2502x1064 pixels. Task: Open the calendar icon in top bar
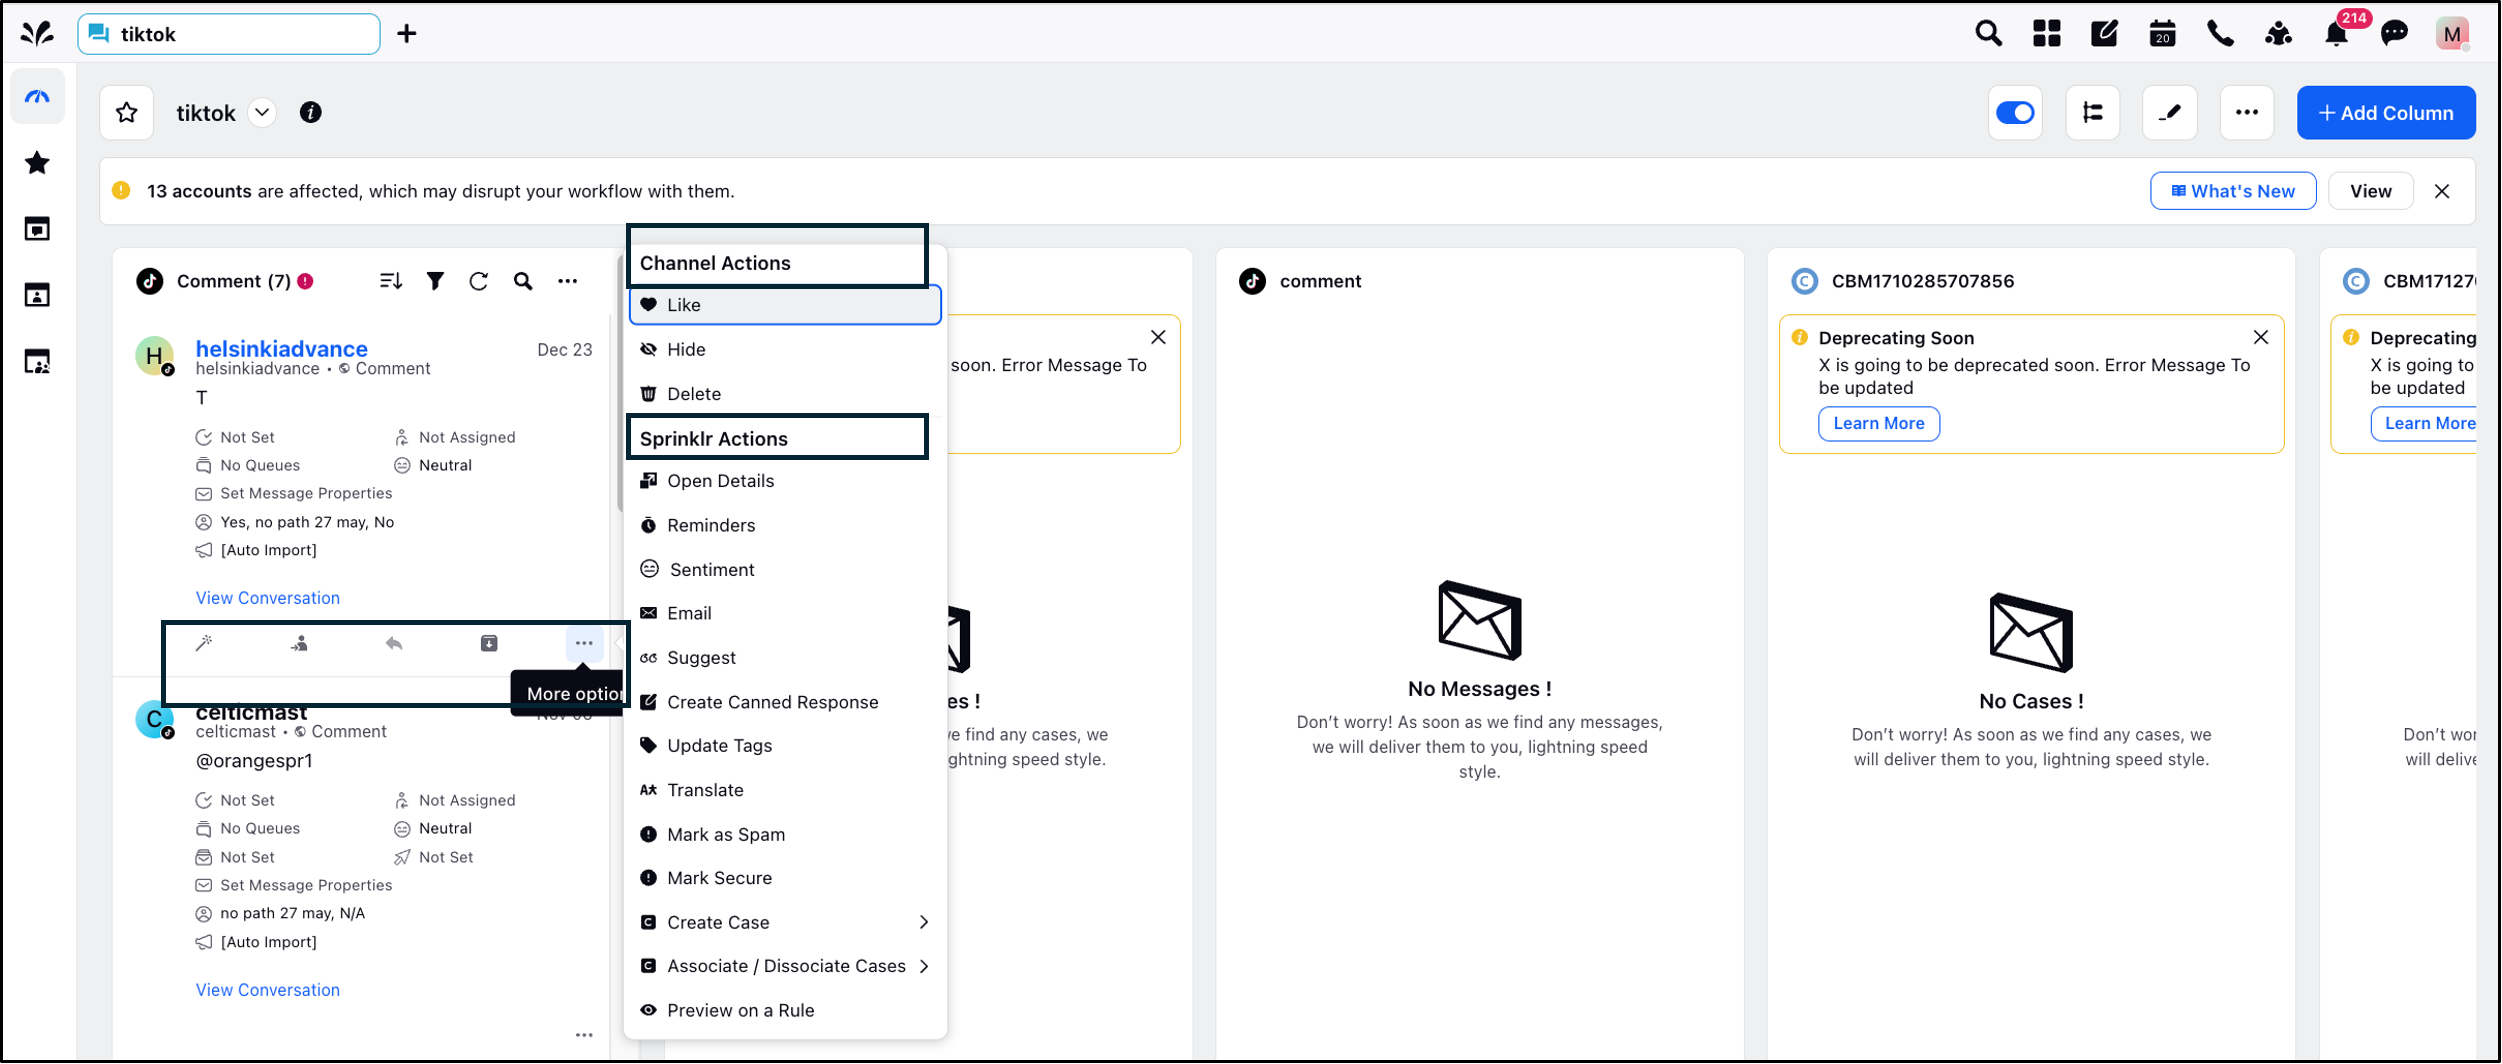point(2162,34)
